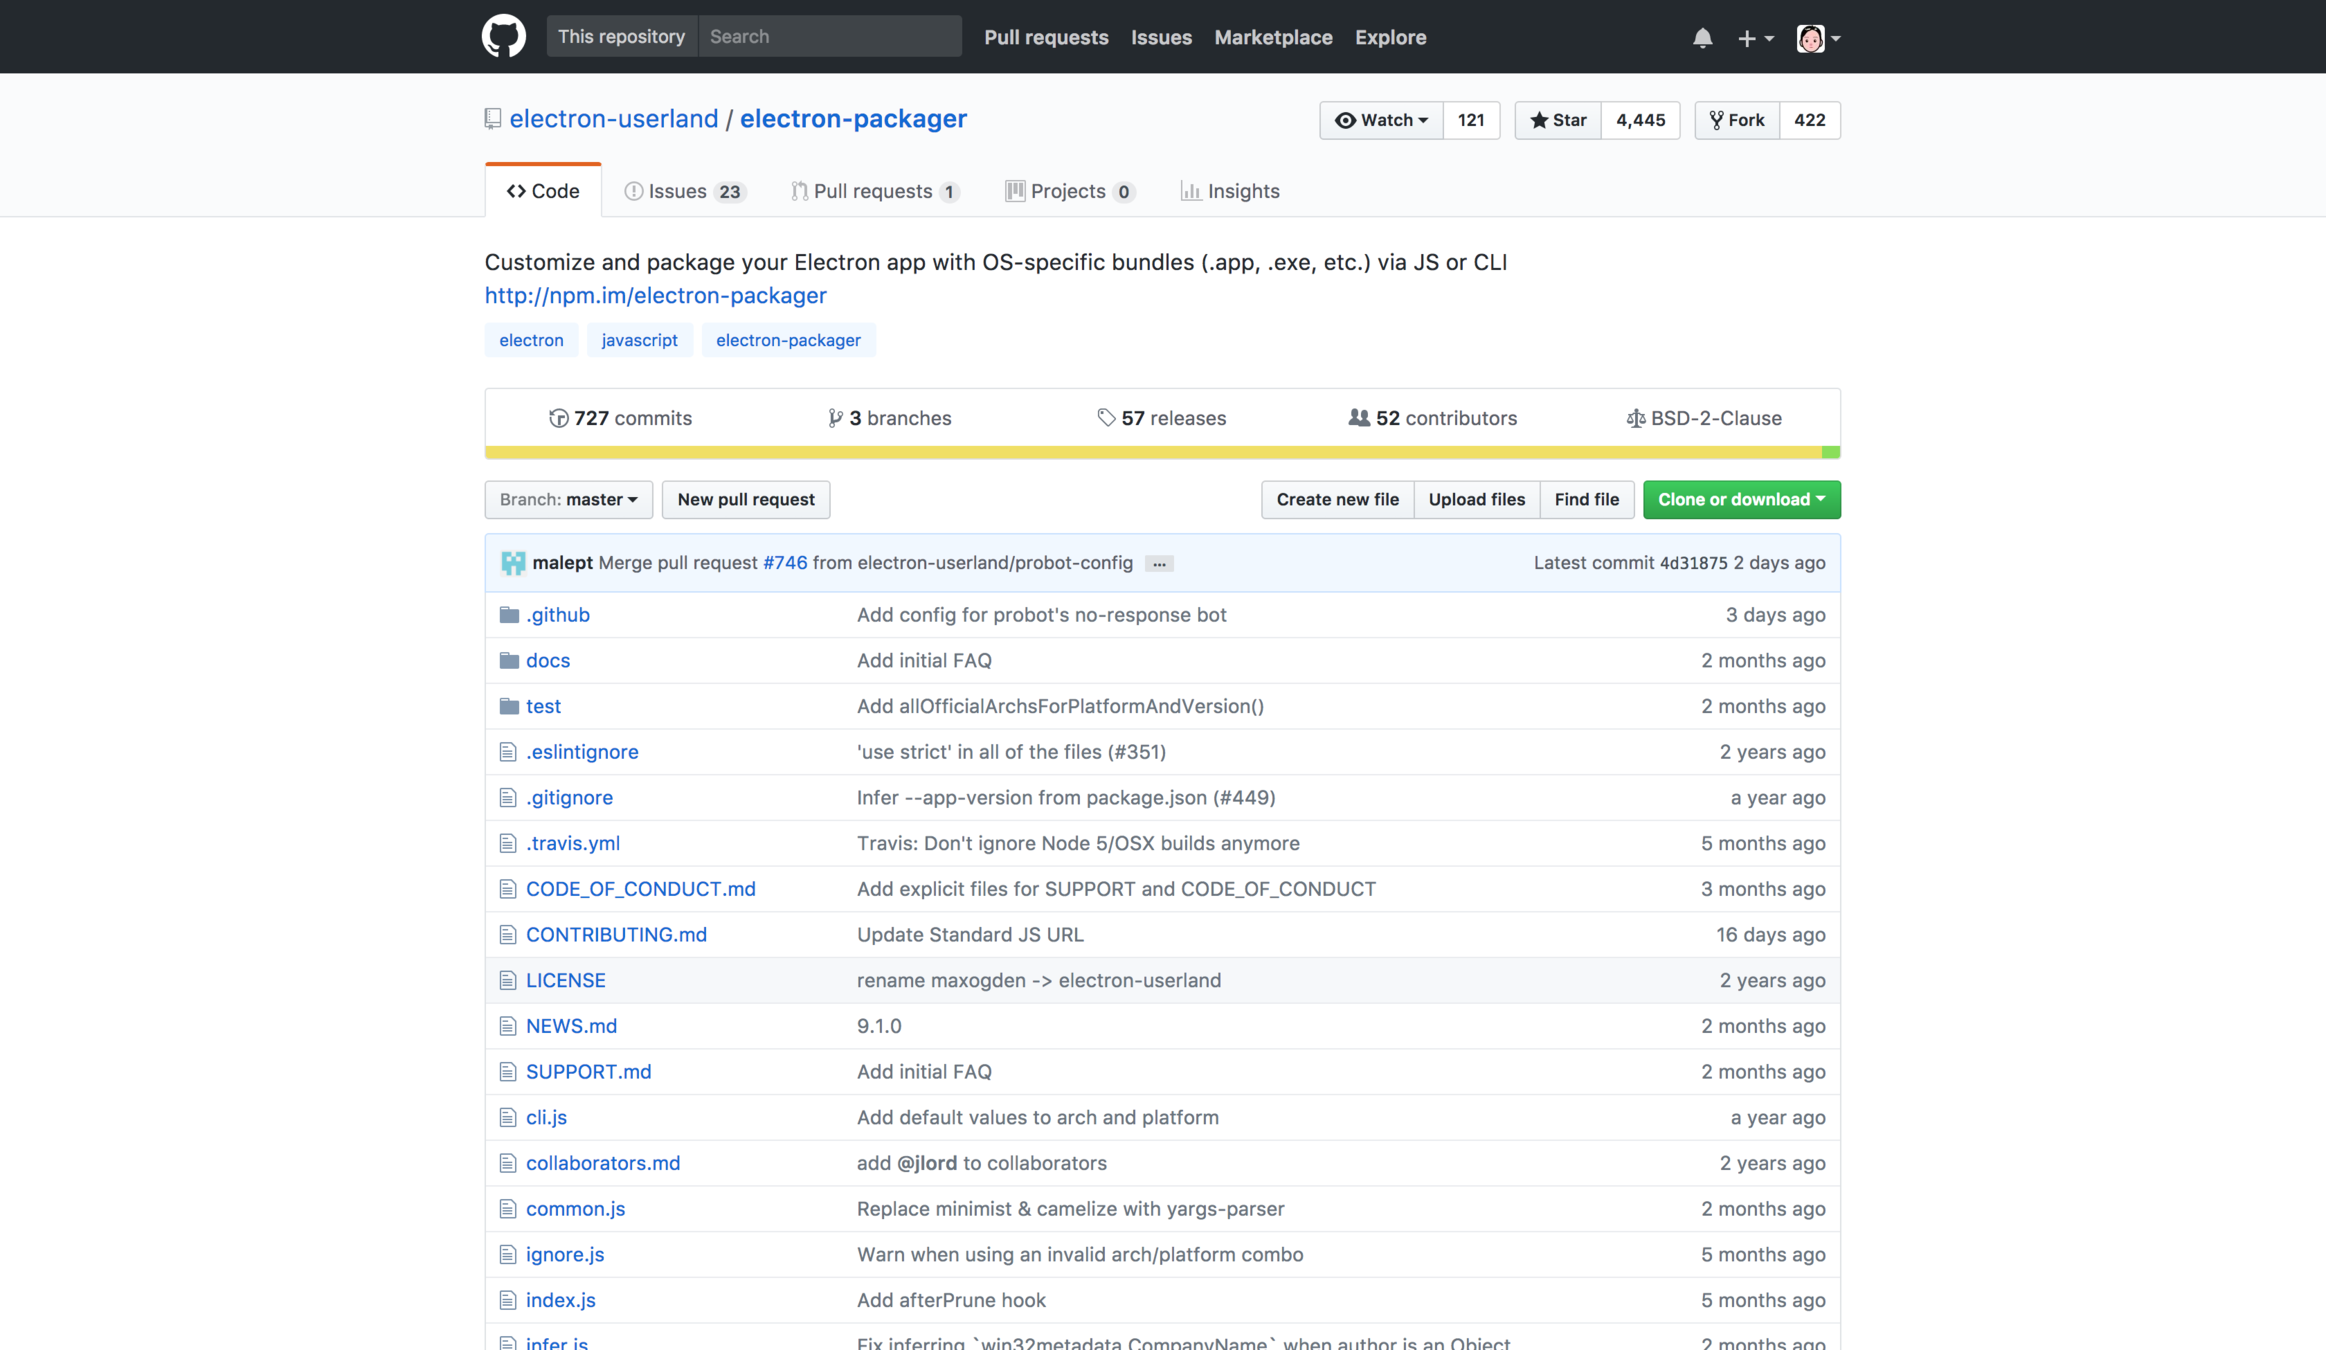
Task: Star the electron-packager repository
Action: [x=1558, y=120]
